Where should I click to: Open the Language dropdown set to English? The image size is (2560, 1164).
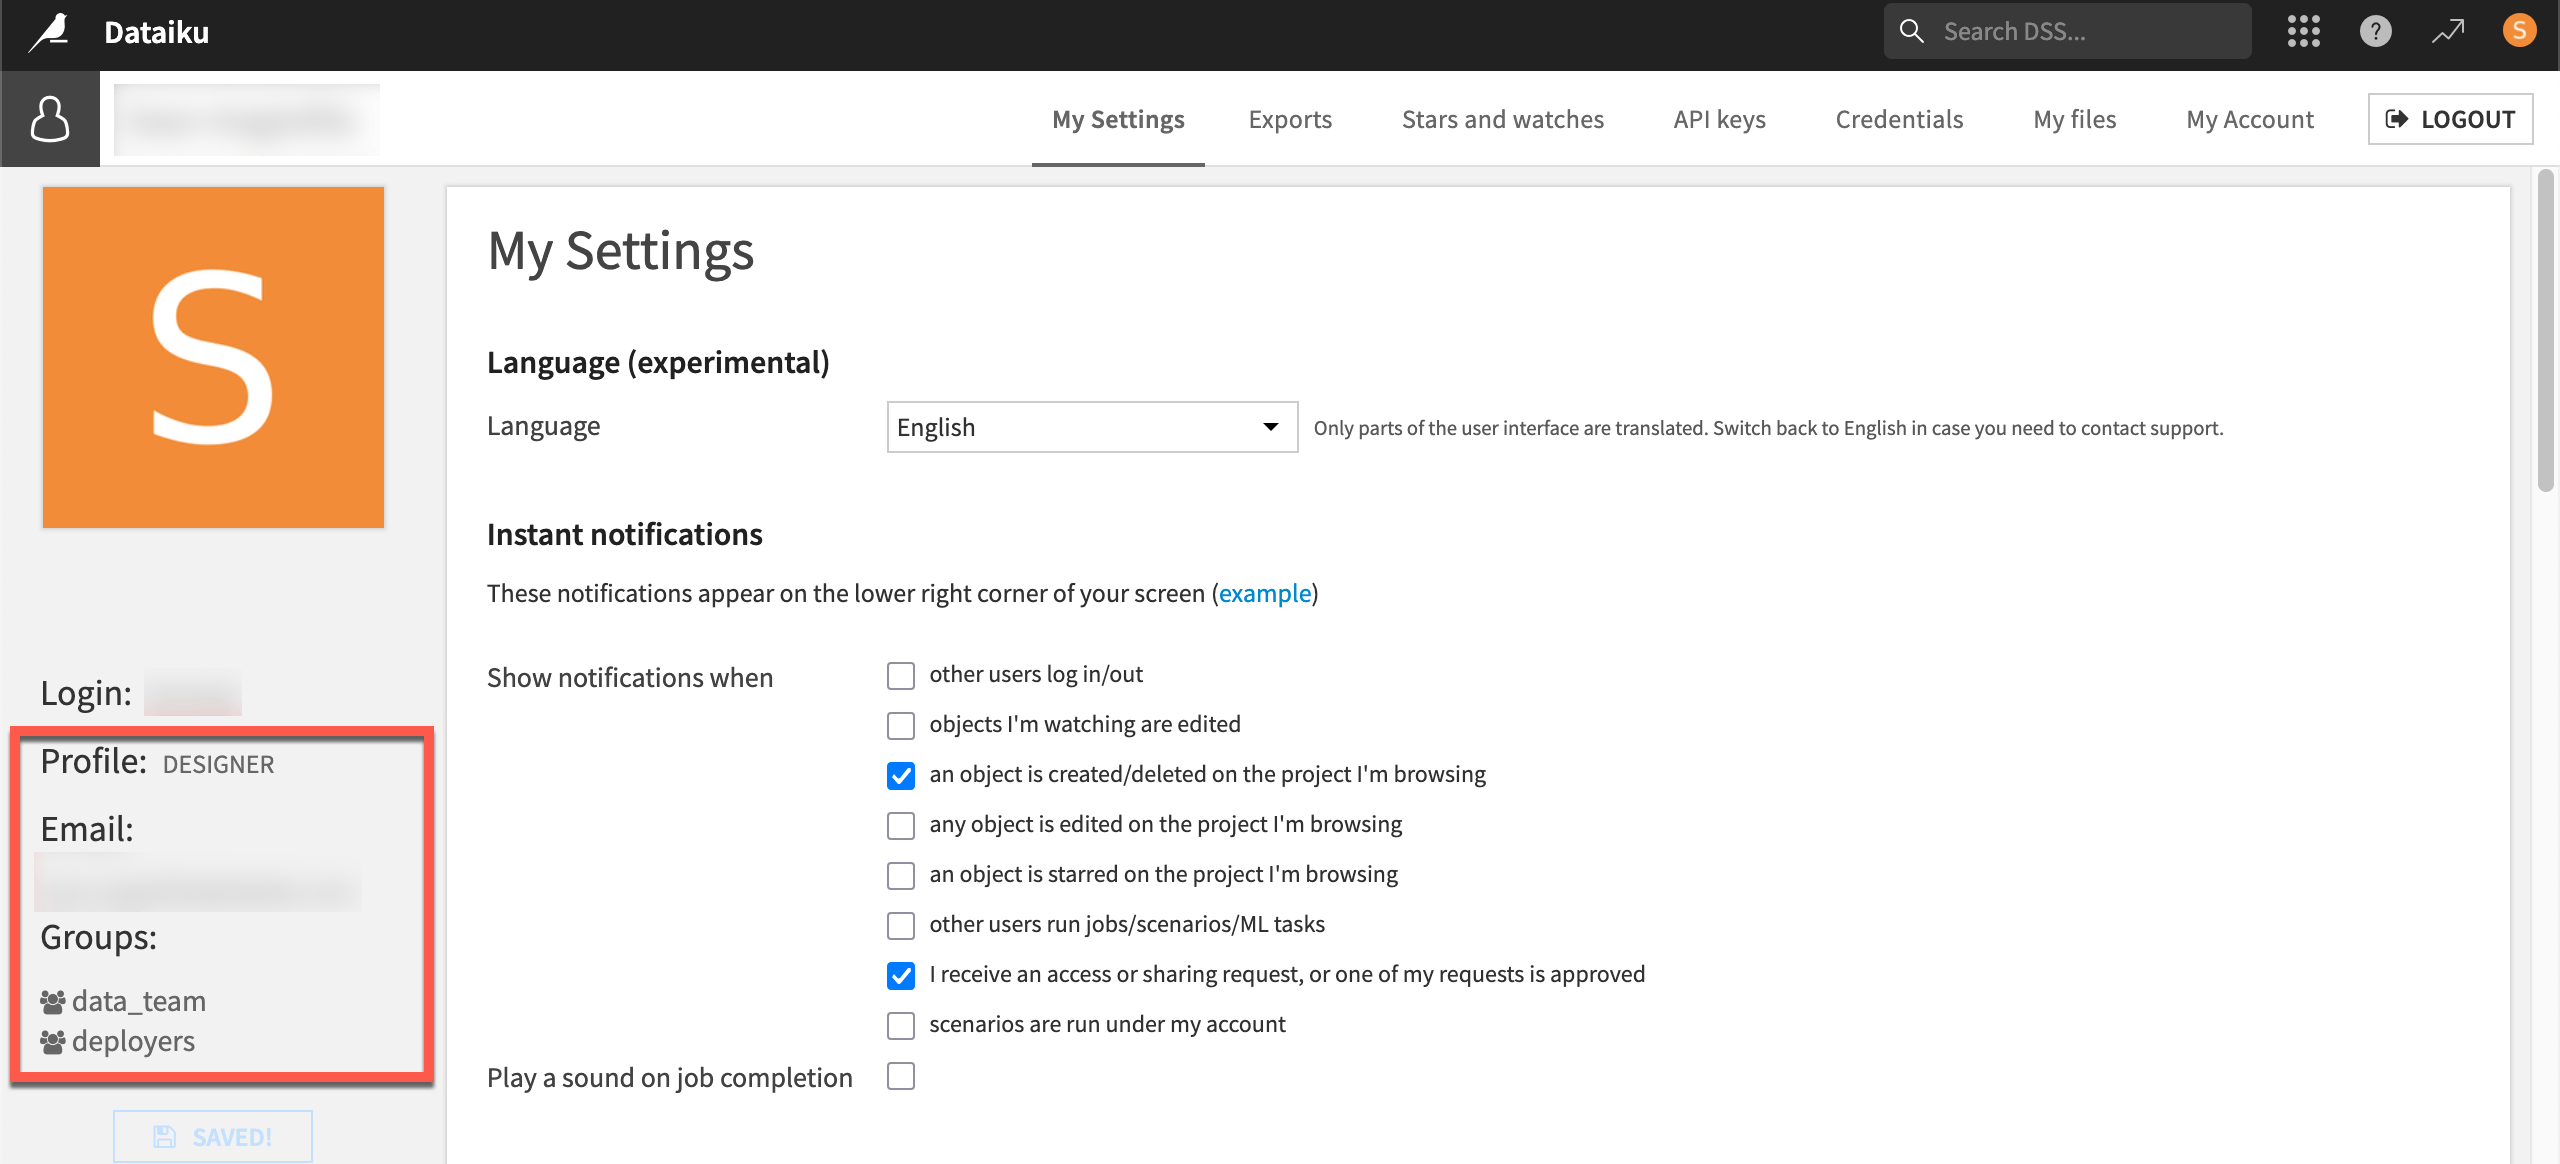[x=1092, y=427]
